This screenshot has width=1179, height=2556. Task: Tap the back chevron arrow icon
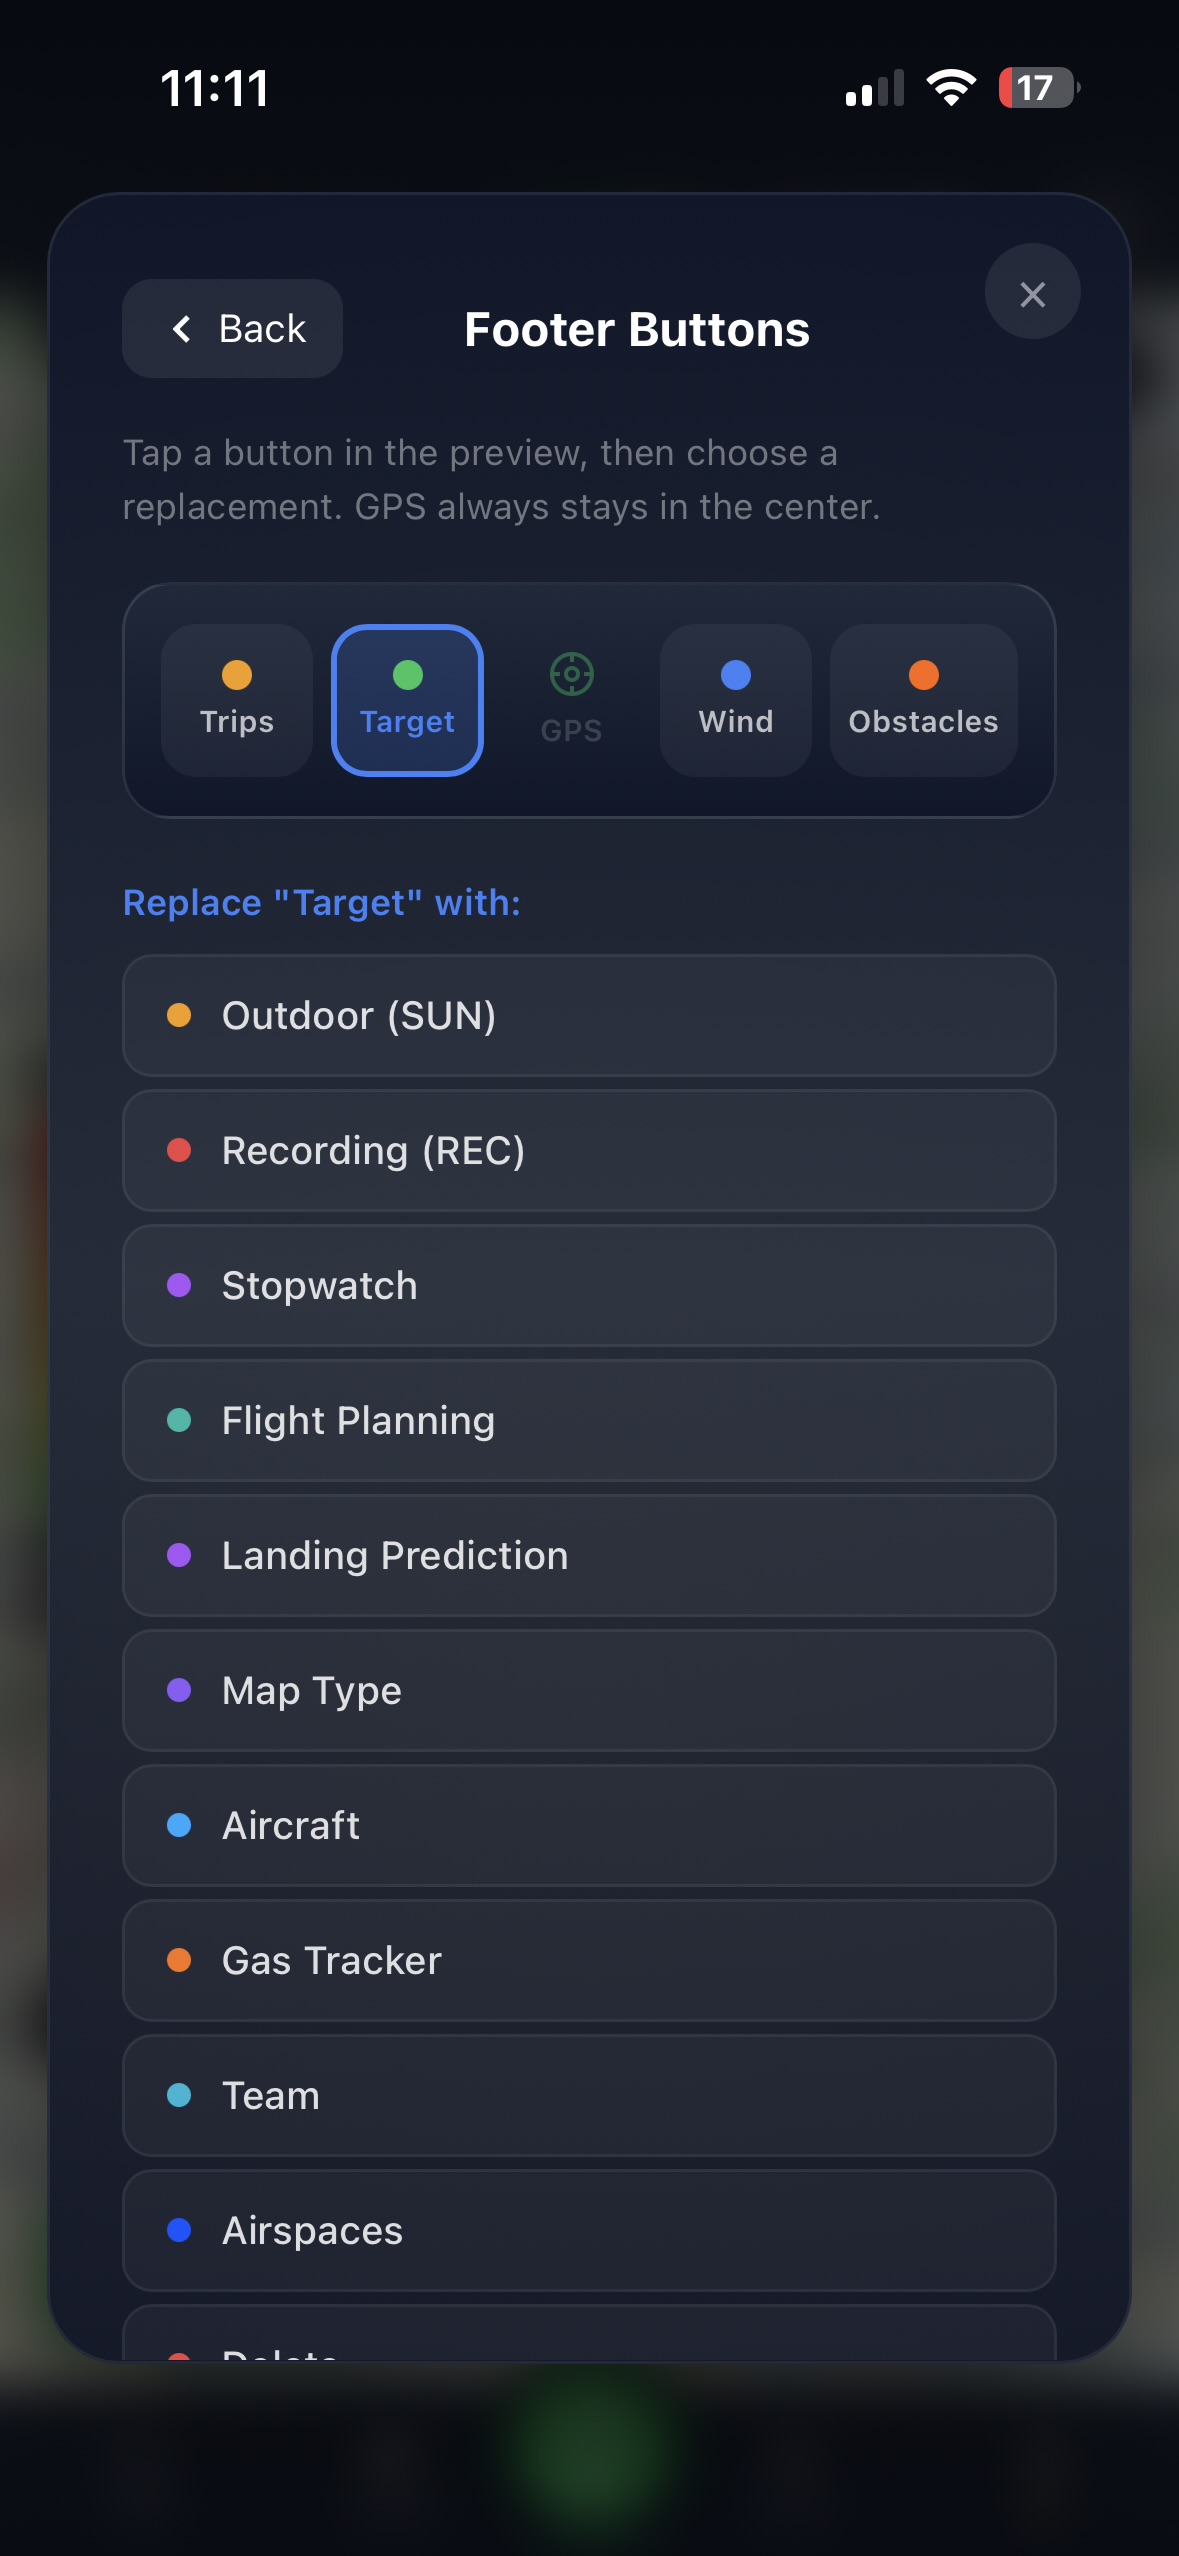182,328
